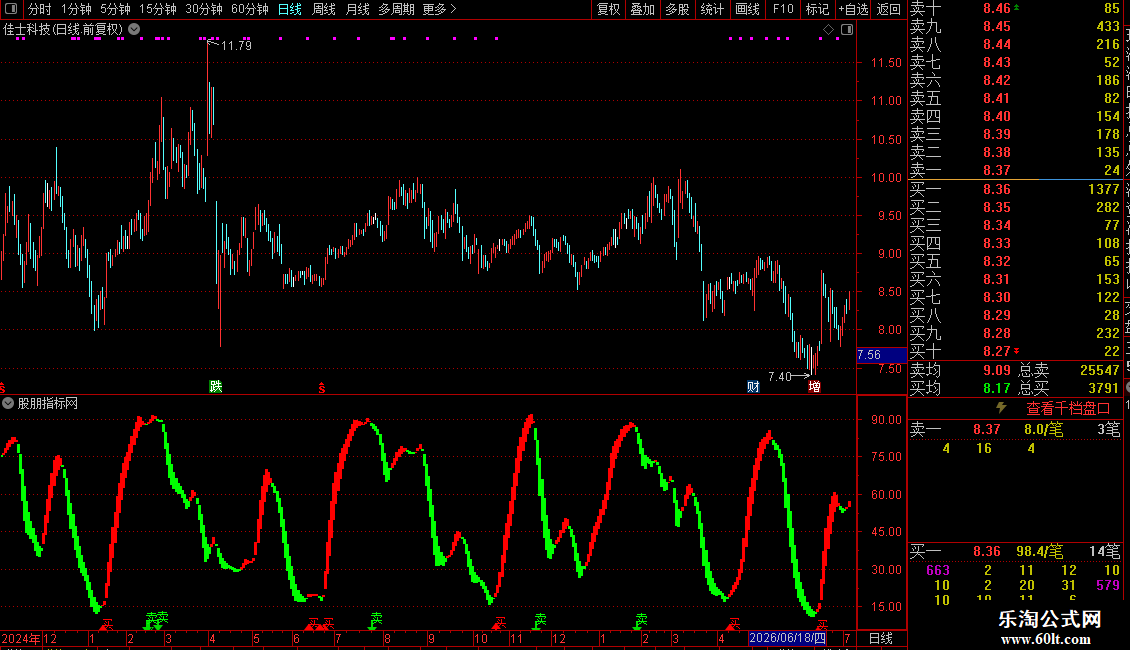The width and height of the screenshot is (1130, 650).
Task: Click the red down arrow beside 买十 price
Action: pyautogui.click(x=1016, y=351)
